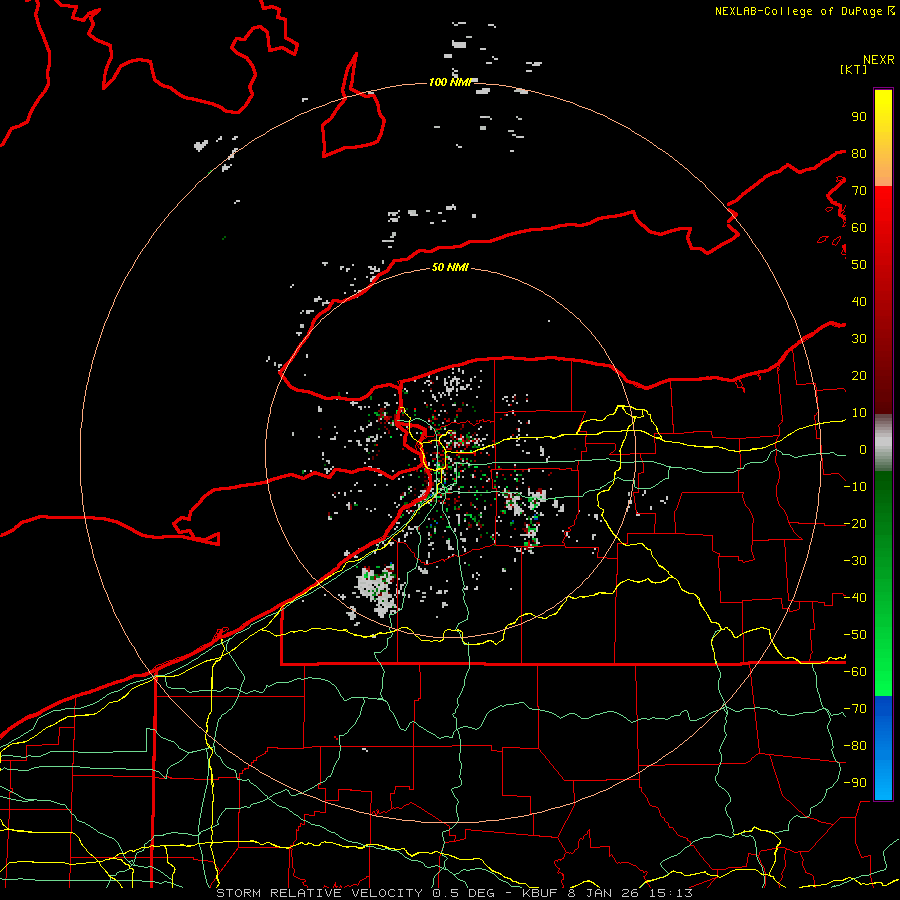Click the 90 label on velocity scale
The width and height of the screenshot is (900, 900).
point(859,117)
